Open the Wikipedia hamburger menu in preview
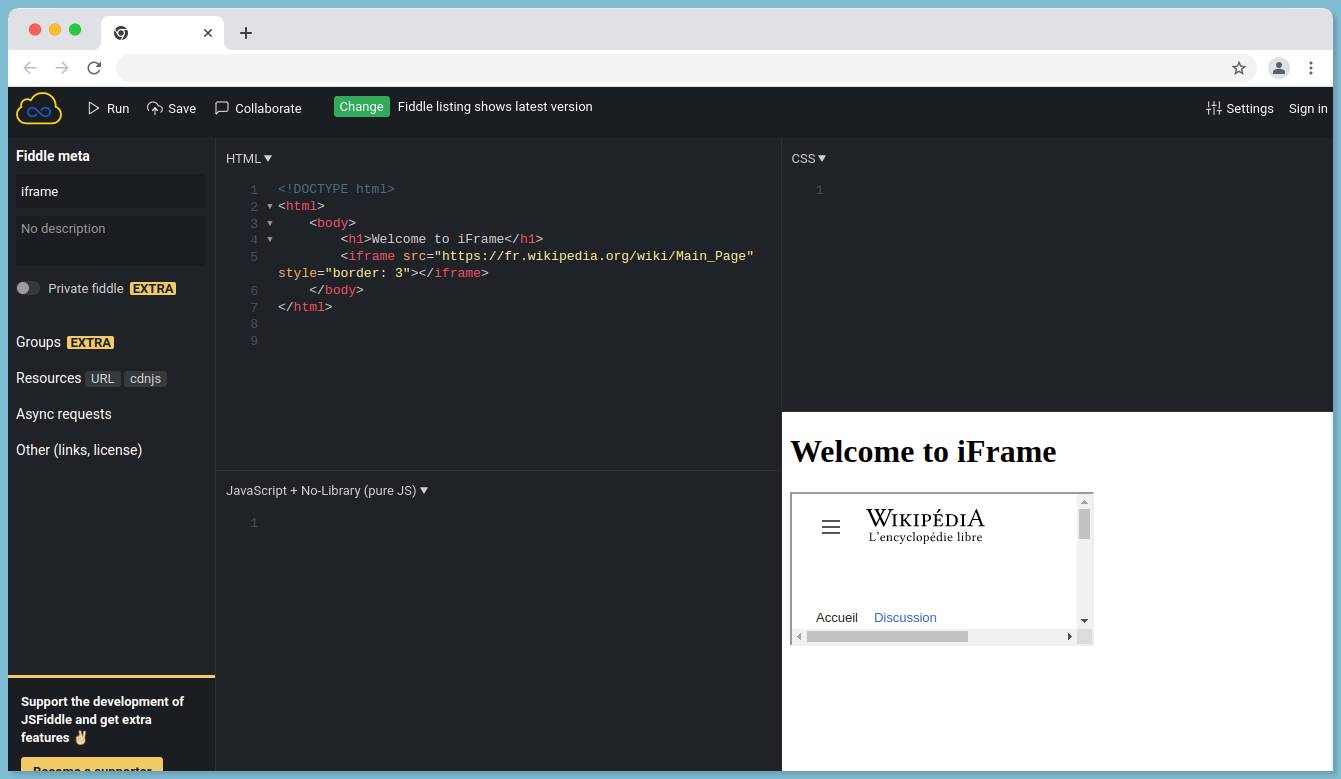This screenshot has height=779, width=1341. point(831,526)
